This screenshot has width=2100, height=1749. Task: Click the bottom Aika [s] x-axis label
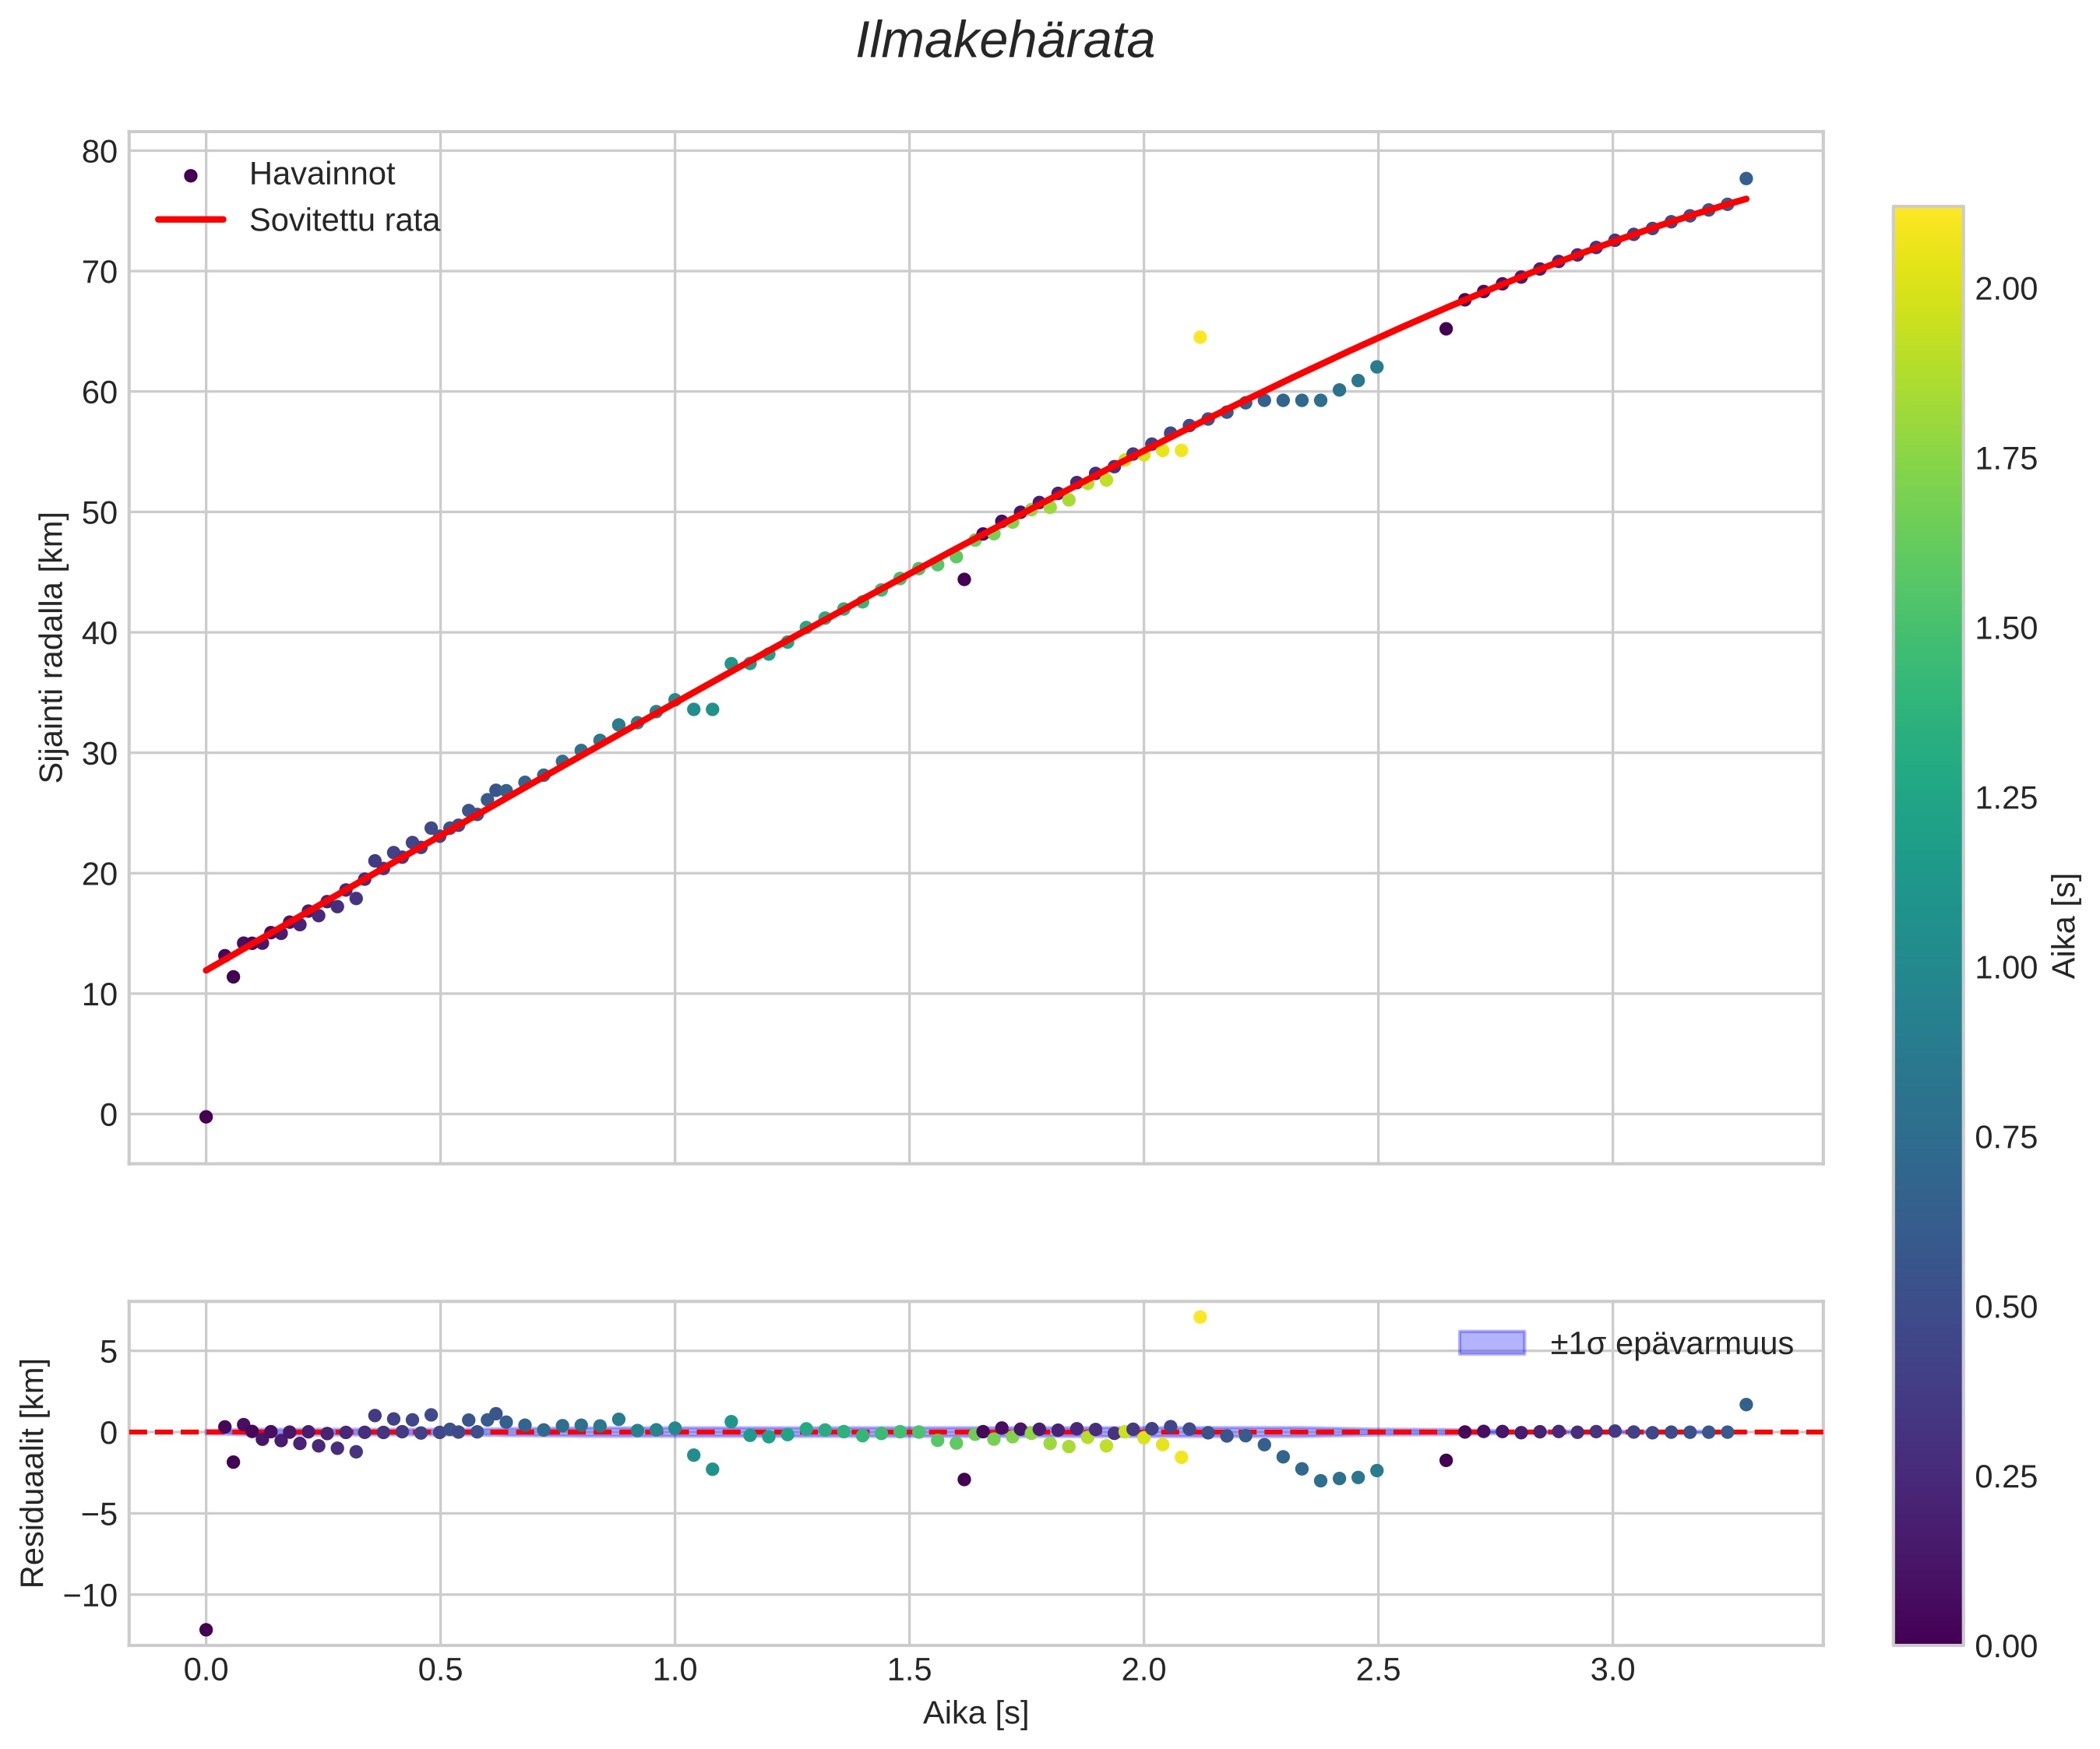[975, 1713]
